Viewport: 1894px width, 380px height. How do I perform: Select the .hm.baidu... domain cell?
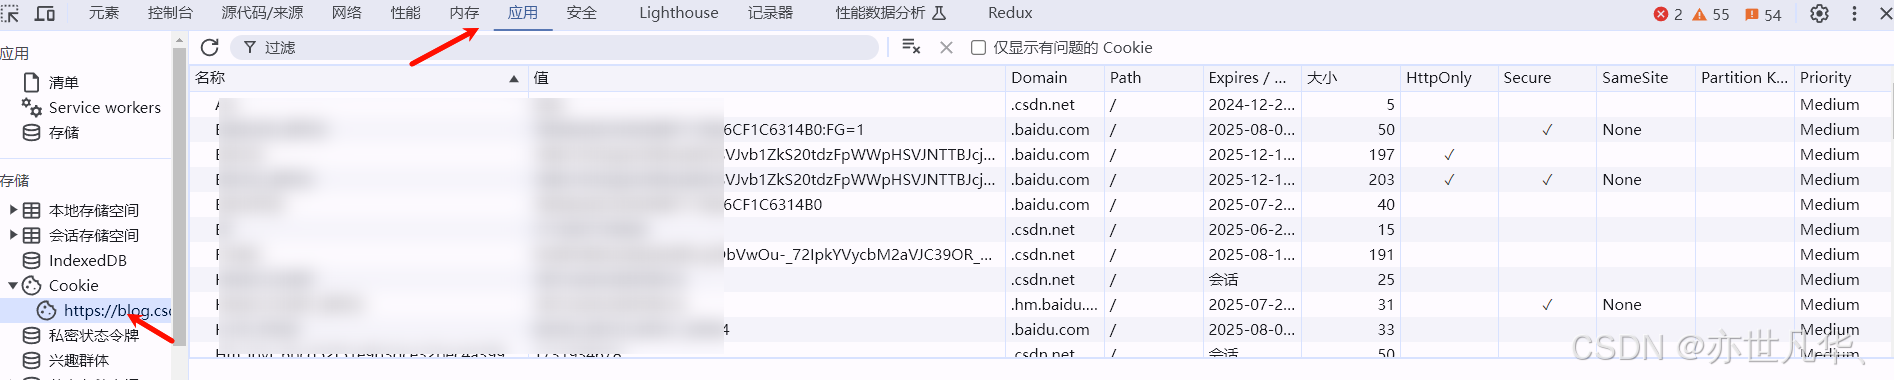1054,304
